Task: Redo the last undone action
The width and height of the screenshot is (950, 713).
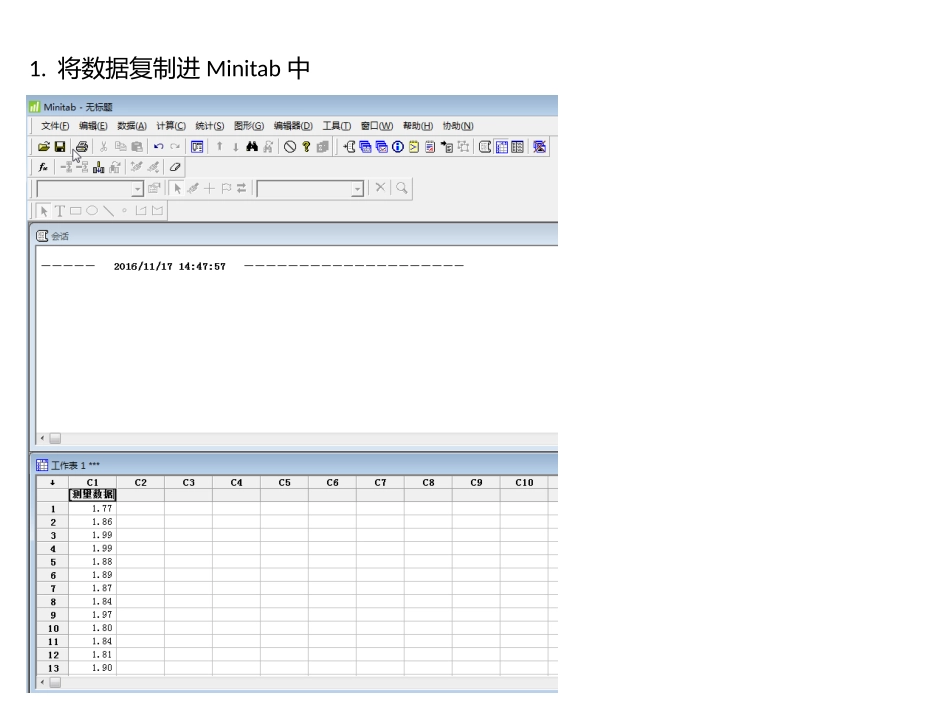Action: (x=175, y=147)
